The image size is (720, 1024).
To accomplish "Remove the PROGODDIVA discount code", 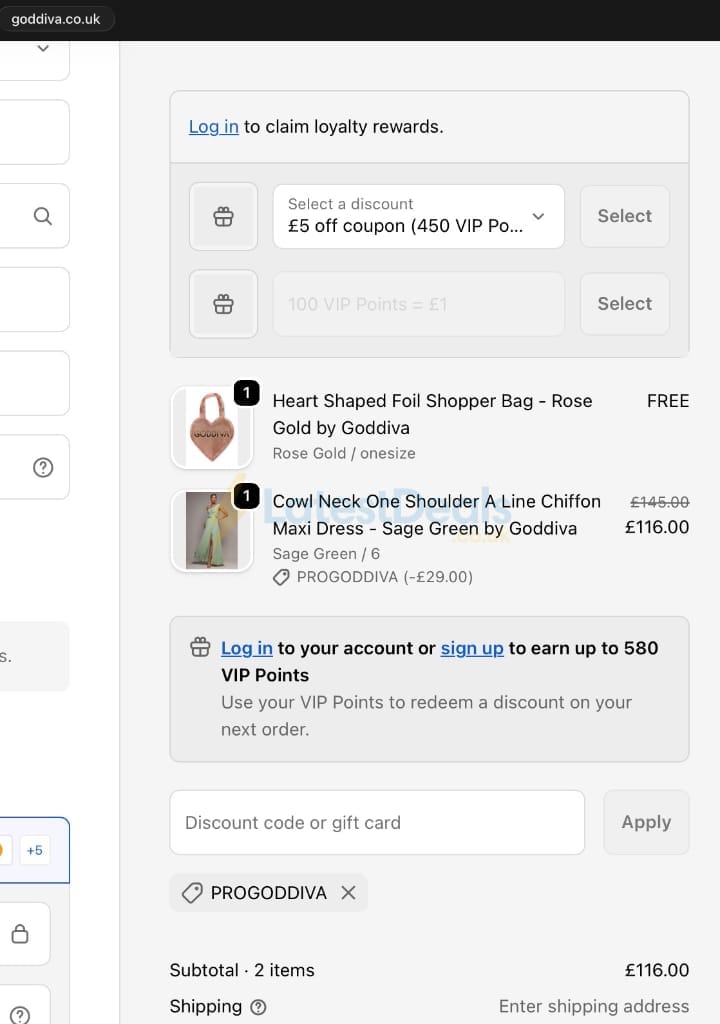I will click(348, 893).
